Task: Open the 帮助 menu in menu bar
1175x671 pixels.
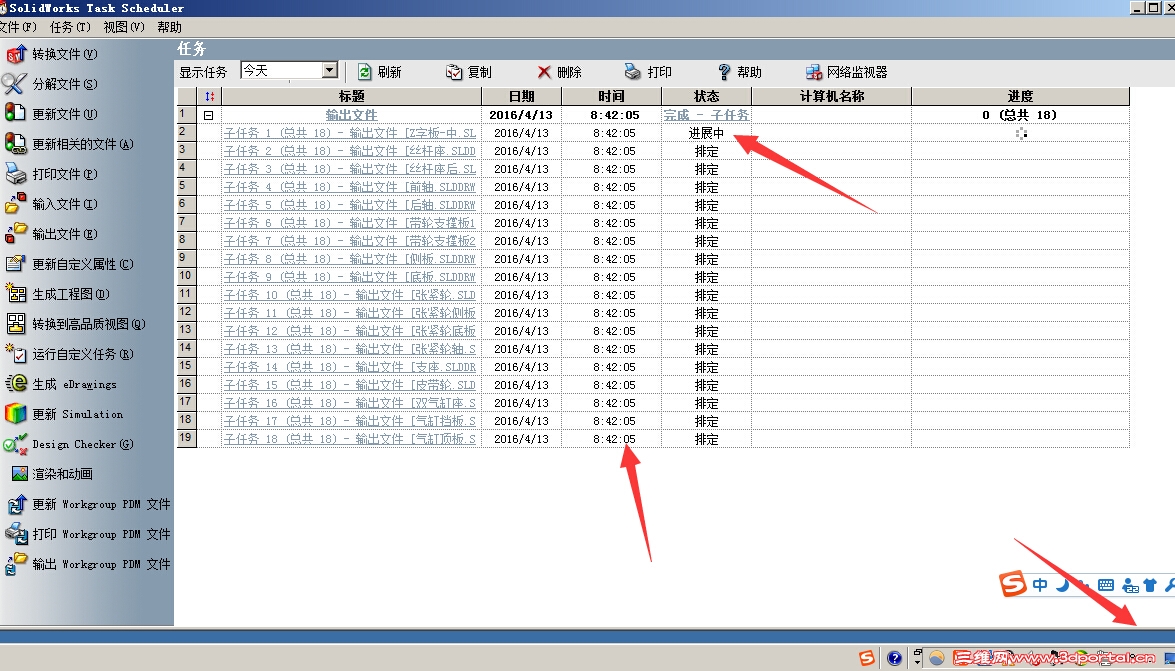Action: click(169, 27)
